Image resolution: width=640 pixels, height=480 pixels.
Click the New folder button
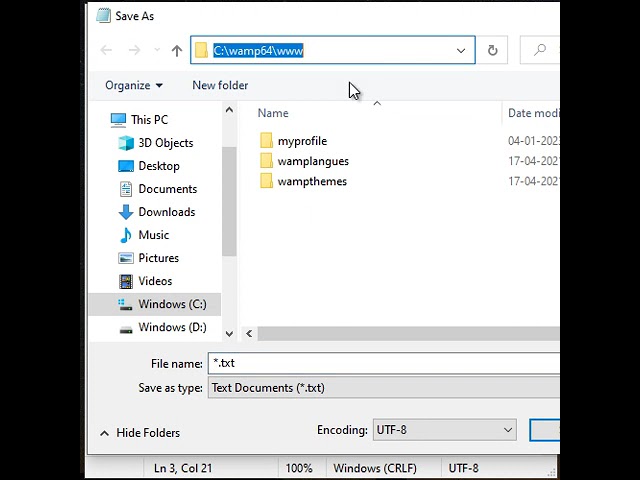pyautogui.click(x=220, y=85)
